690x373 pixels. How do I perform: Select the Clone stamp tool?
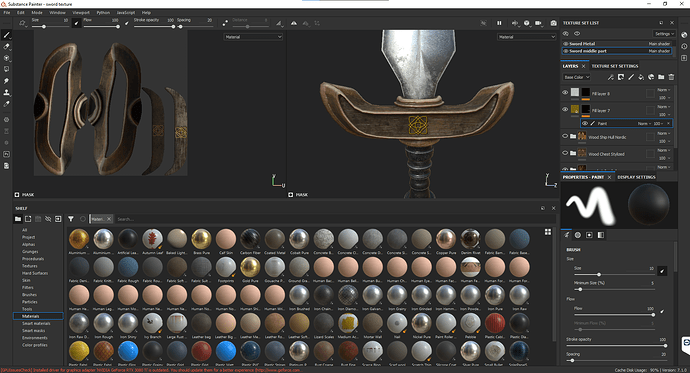(x=7, y=92)
